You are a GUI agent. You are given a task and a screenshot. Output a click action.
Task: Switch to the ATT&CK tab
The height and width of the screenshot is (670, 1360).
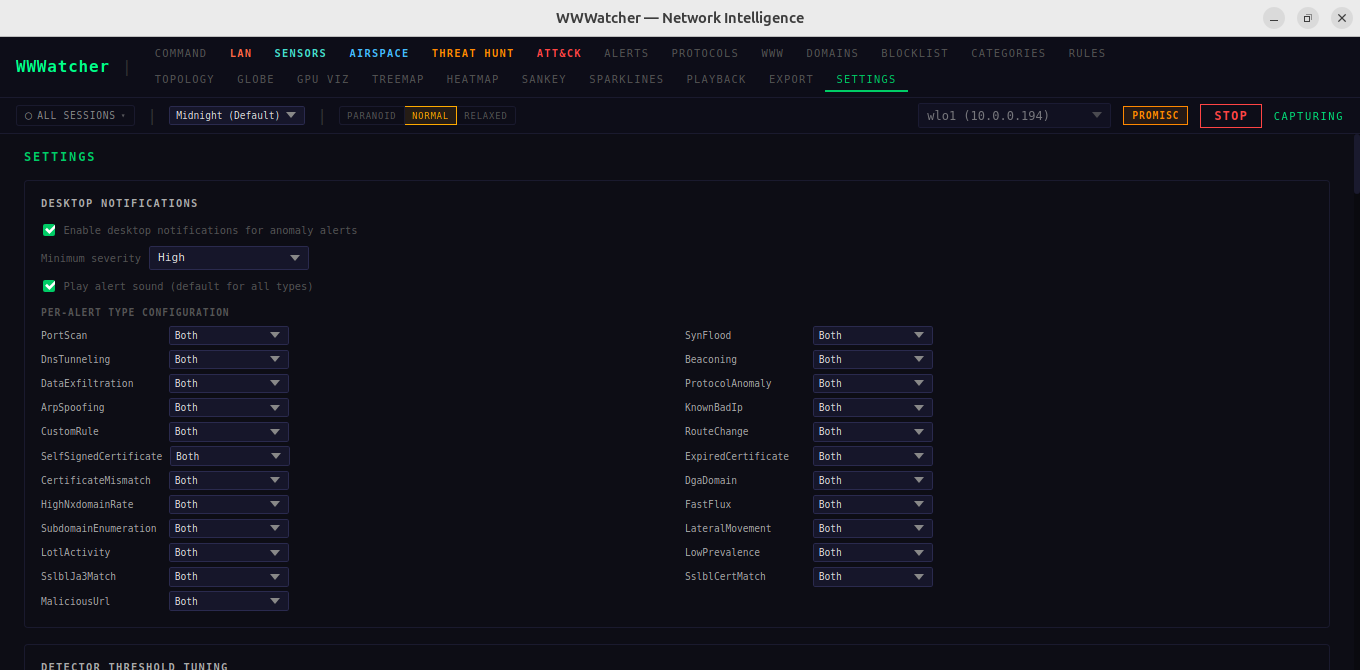pos(559,53)
